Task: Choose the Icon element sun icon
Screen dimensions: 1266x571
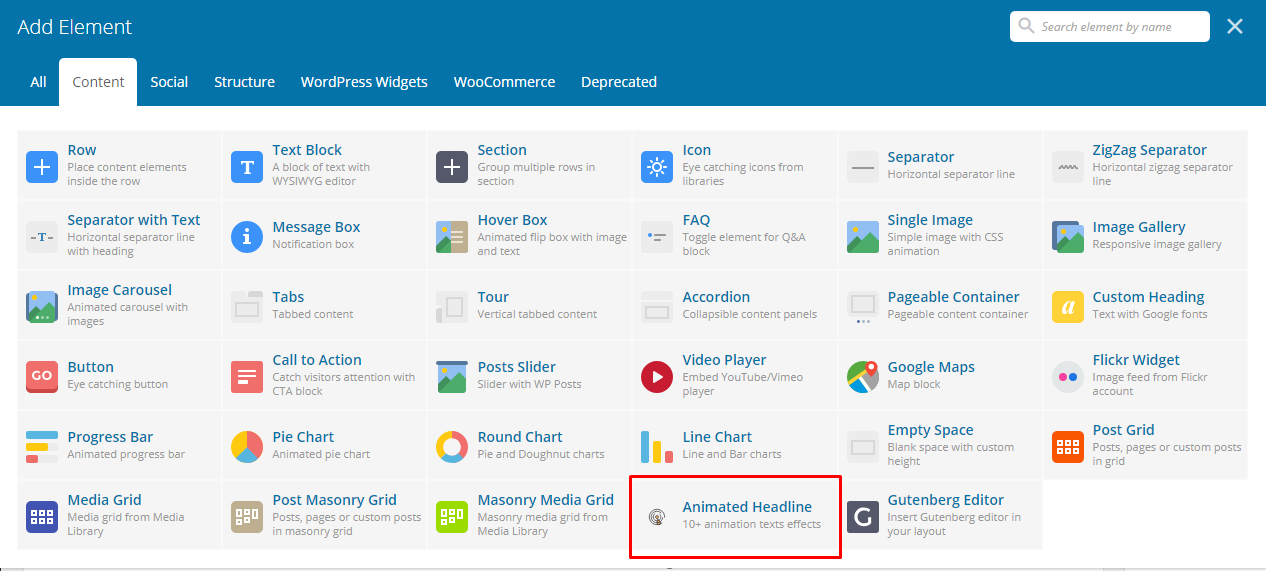Action: (x=657, y=167)
